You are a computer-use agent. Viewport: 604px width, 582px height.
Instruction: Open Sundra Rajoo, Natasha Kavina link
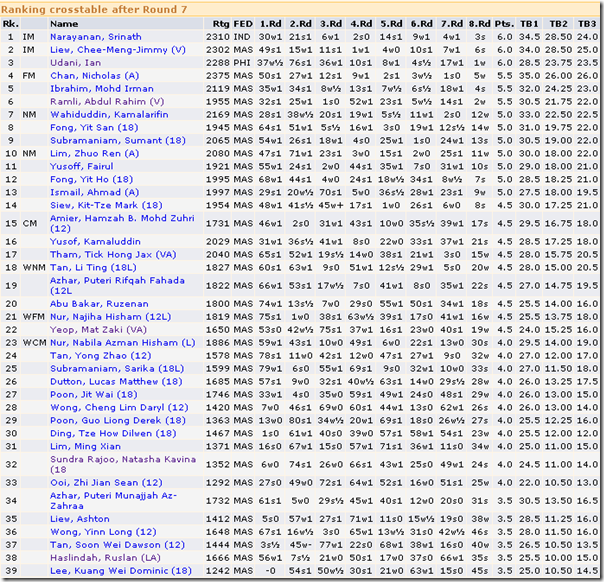tap(123, 465)
